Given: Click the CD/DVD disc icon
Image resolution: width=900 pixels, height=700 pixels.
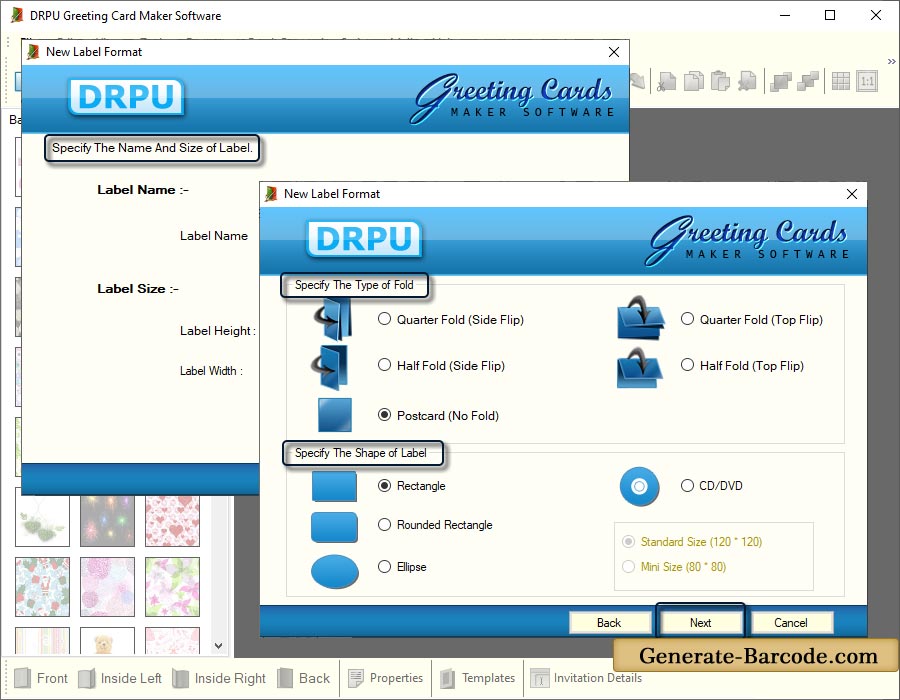Looking at the screenshot, I should tap(639, 487).
